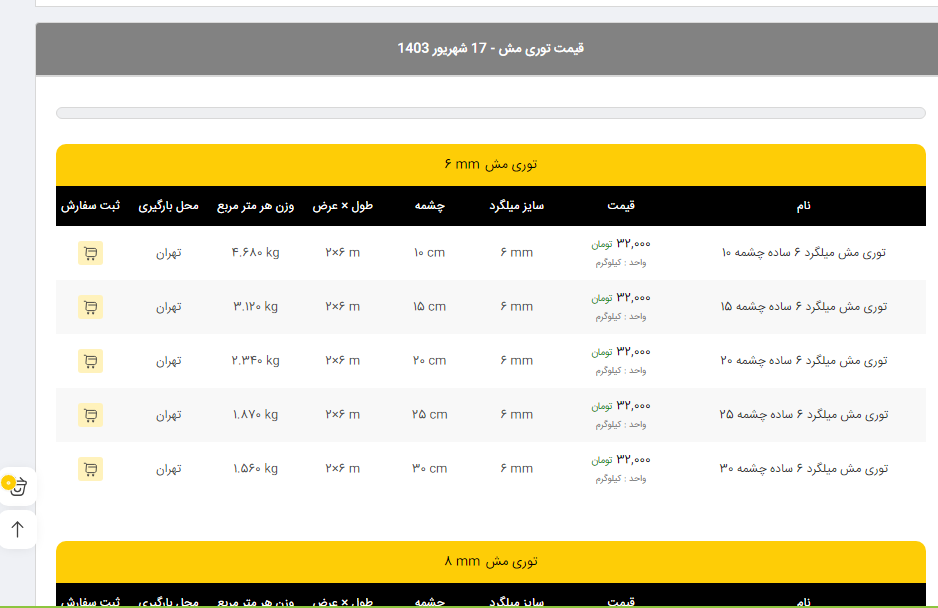Select the توری مش 6 mm yellow section title

(491, 164)
